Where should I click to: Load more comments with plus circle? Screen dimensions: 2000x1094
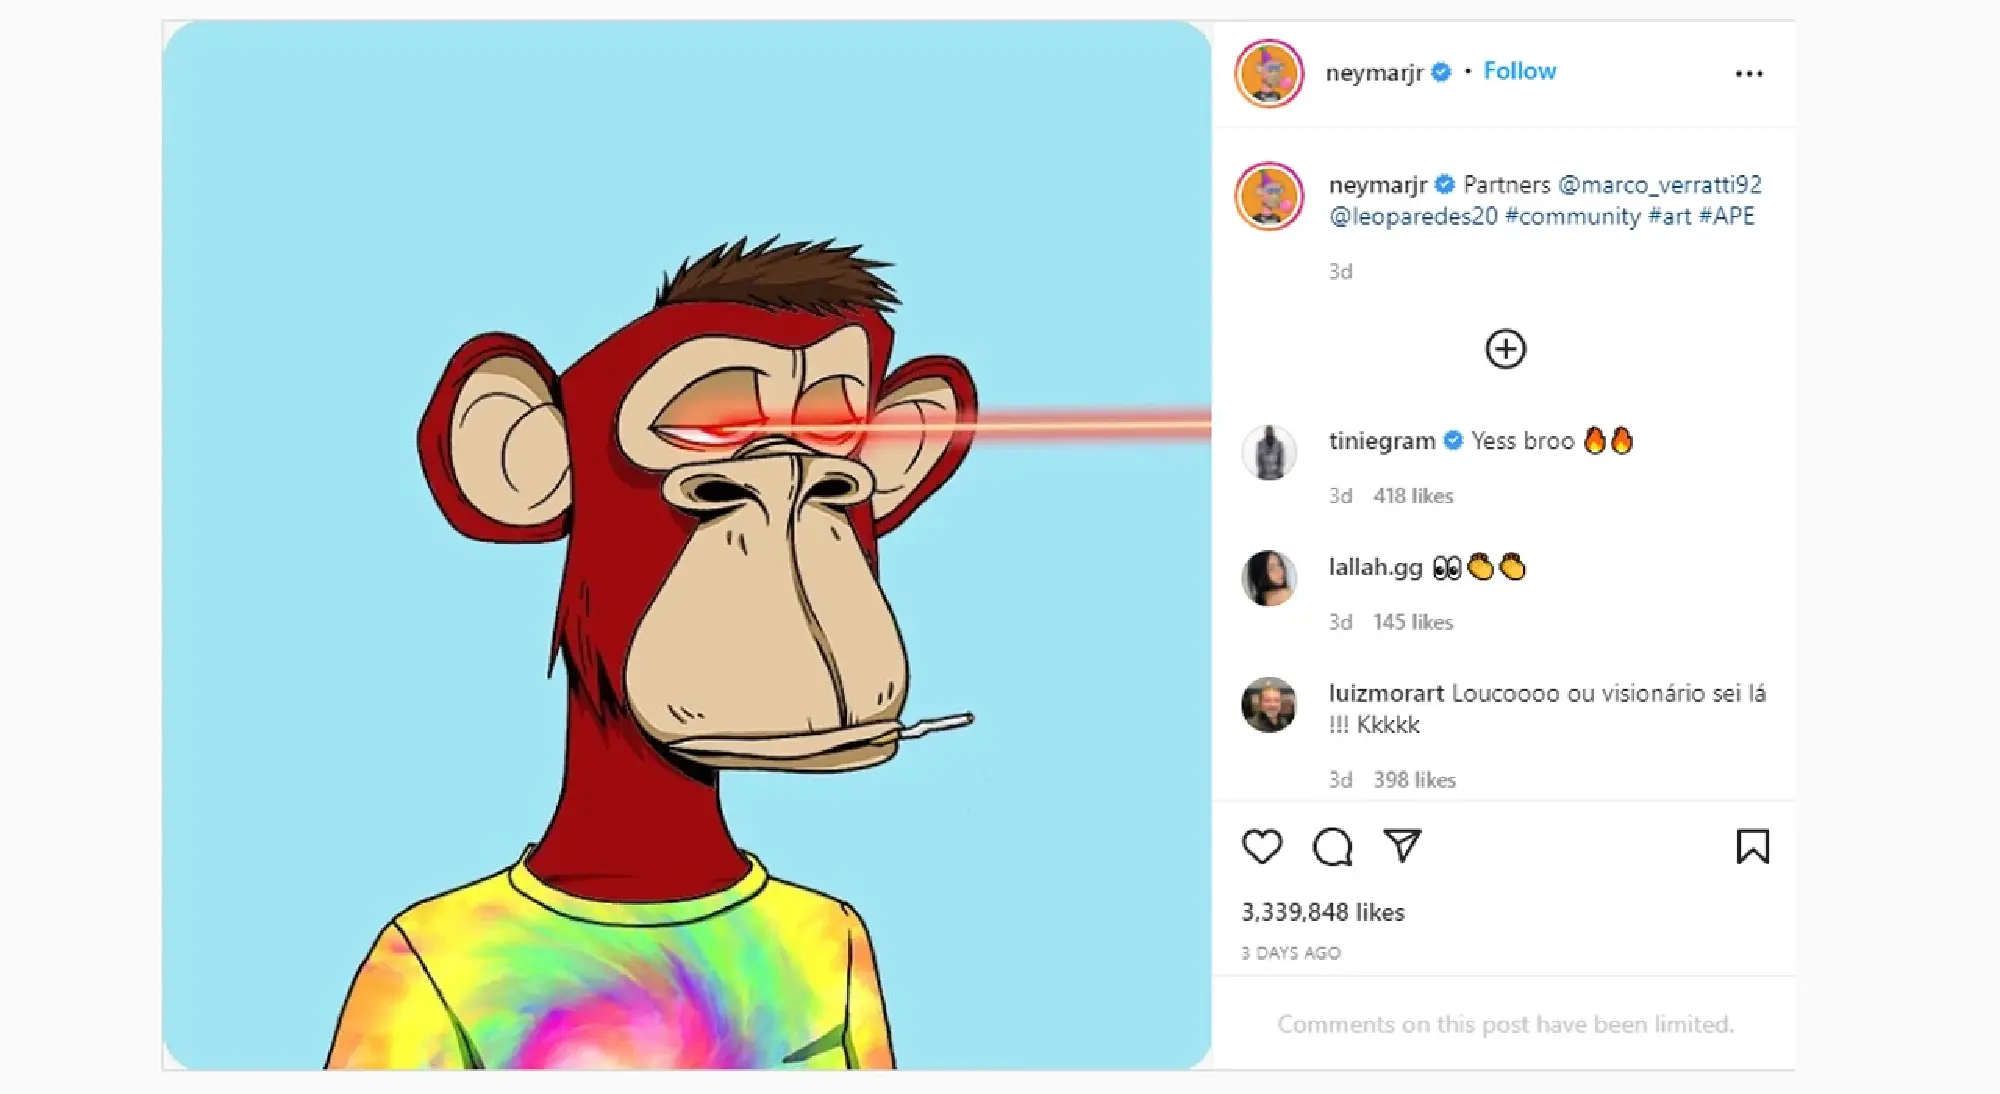[1505, 349]
